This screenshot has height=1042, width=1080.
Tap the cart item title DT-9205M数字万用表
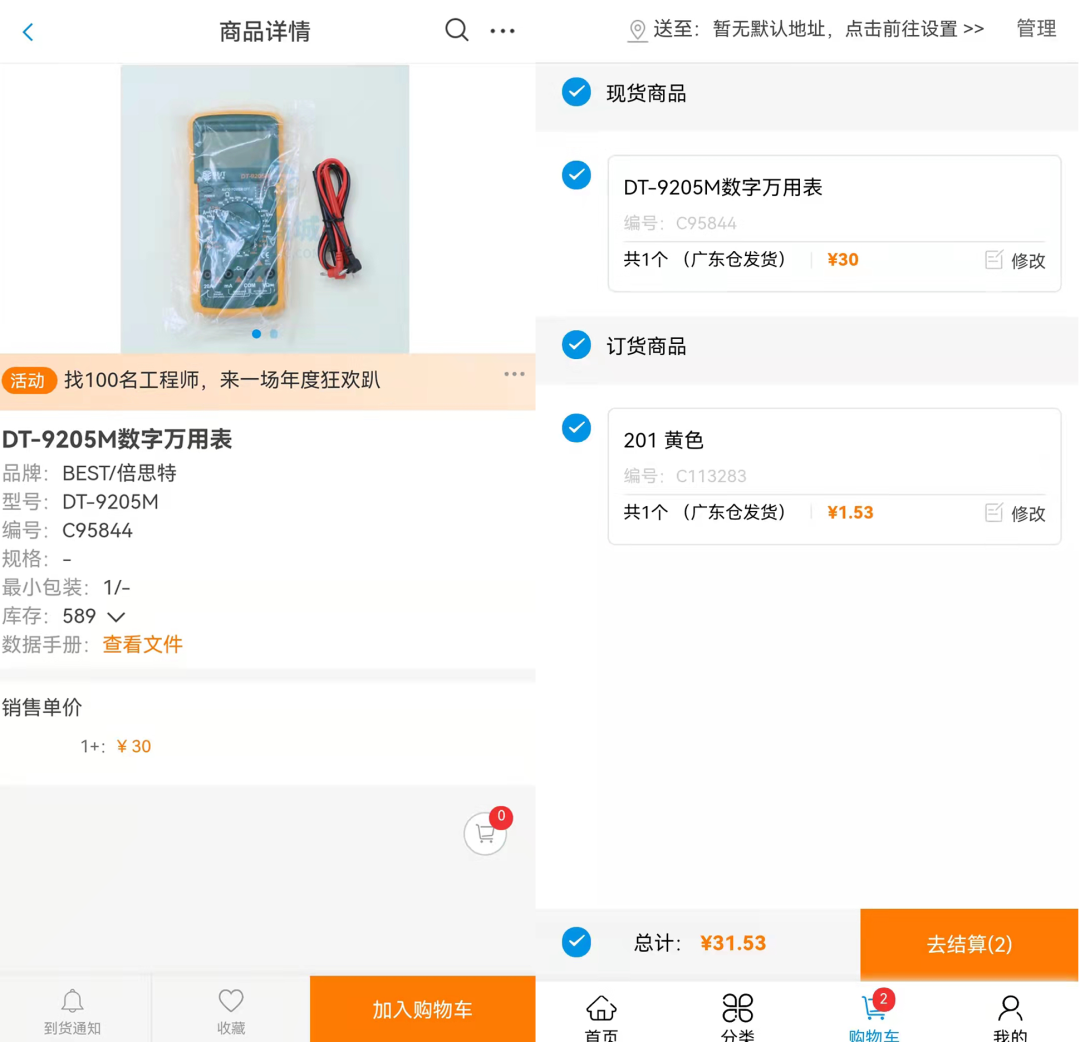(x=723, y=187)
